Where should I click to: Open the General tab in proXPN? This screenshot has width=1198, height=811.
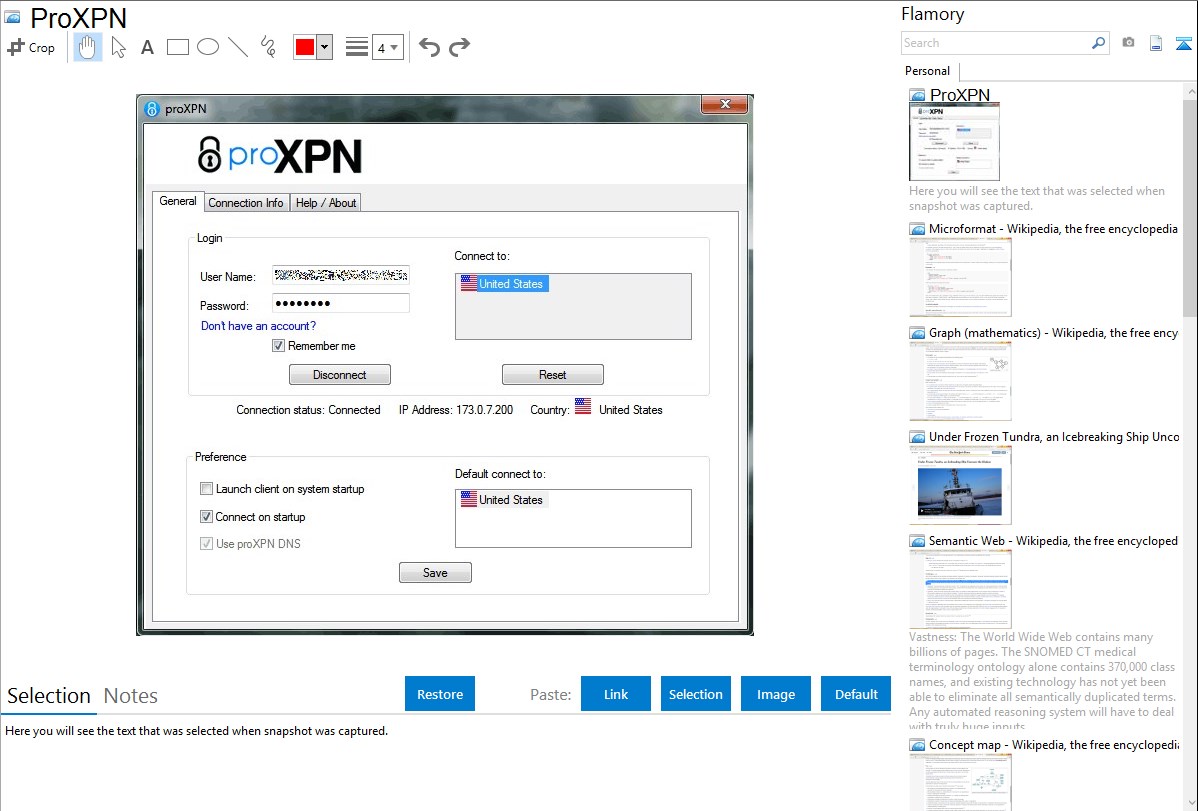pyautogui.click(x=178, y=201)
